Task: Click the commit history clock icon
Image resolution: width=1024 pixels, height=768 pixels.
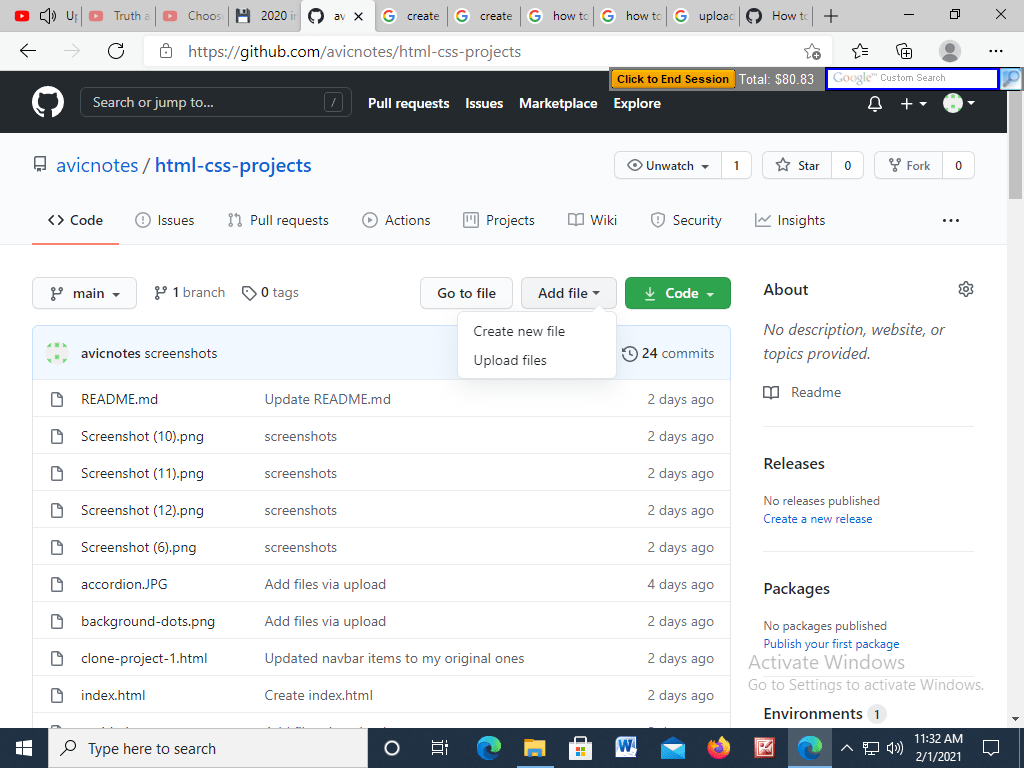Action: click(x=630, y=353)
